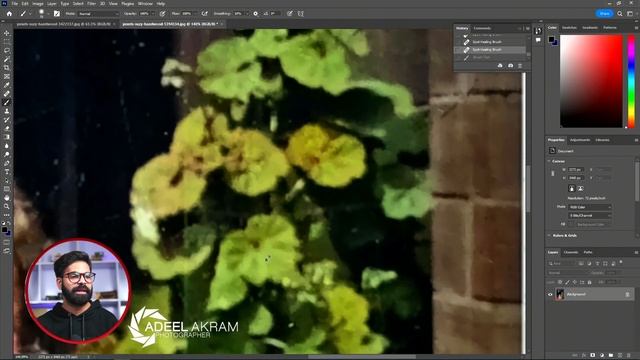Click the rainbow hue slider strip
Screen dimensions: 640x360
click(631, 81)
